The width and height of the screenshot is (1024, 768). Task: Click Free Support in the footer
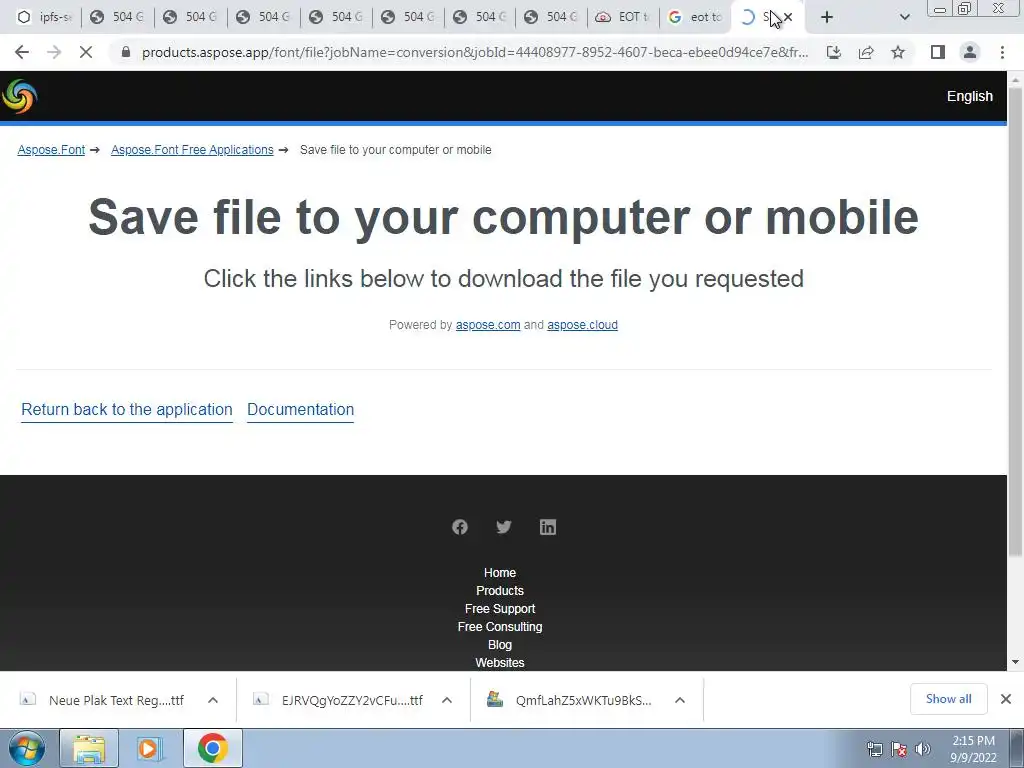pos(500,609)
